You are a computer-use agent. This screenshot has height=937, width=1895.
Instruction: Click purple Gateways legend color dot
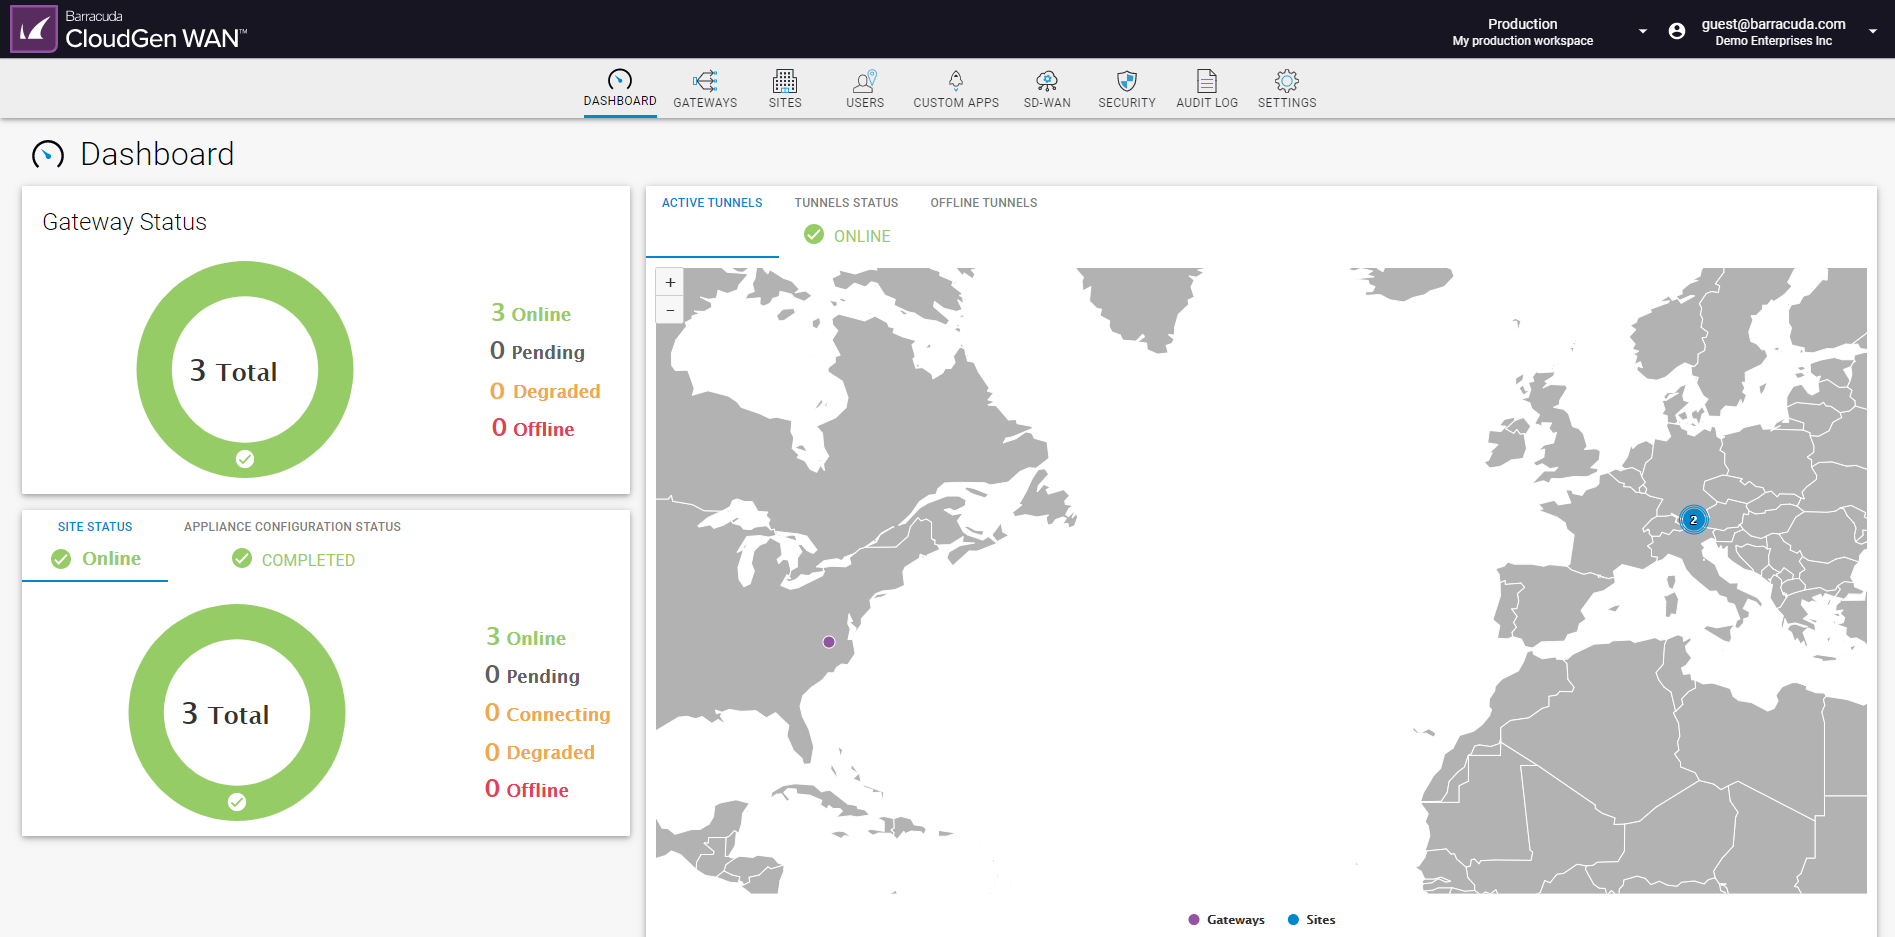point(1194,920)
